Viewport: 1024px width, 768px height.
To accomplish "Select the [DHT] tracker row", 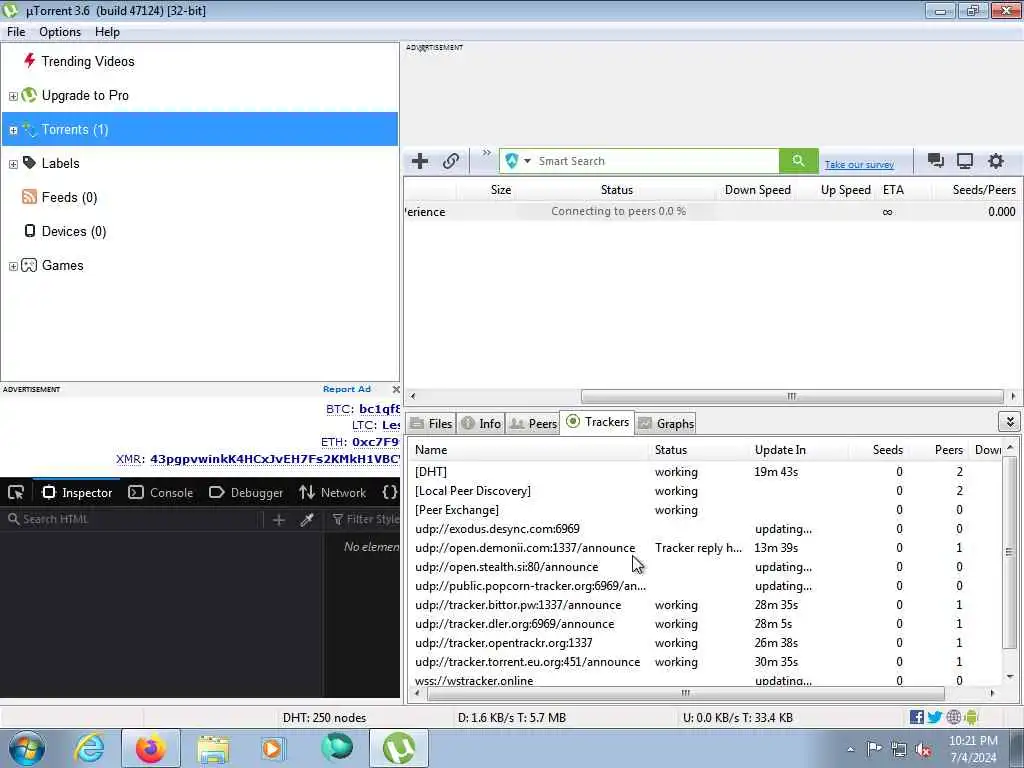I will 705,472.
